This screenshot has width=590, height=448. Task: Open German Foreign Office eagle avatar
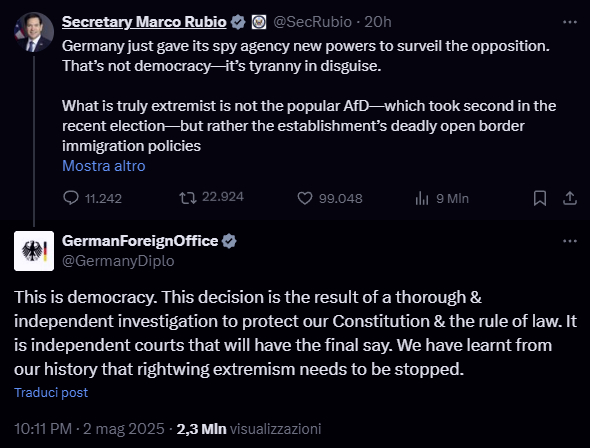click(x=34, y=251)
